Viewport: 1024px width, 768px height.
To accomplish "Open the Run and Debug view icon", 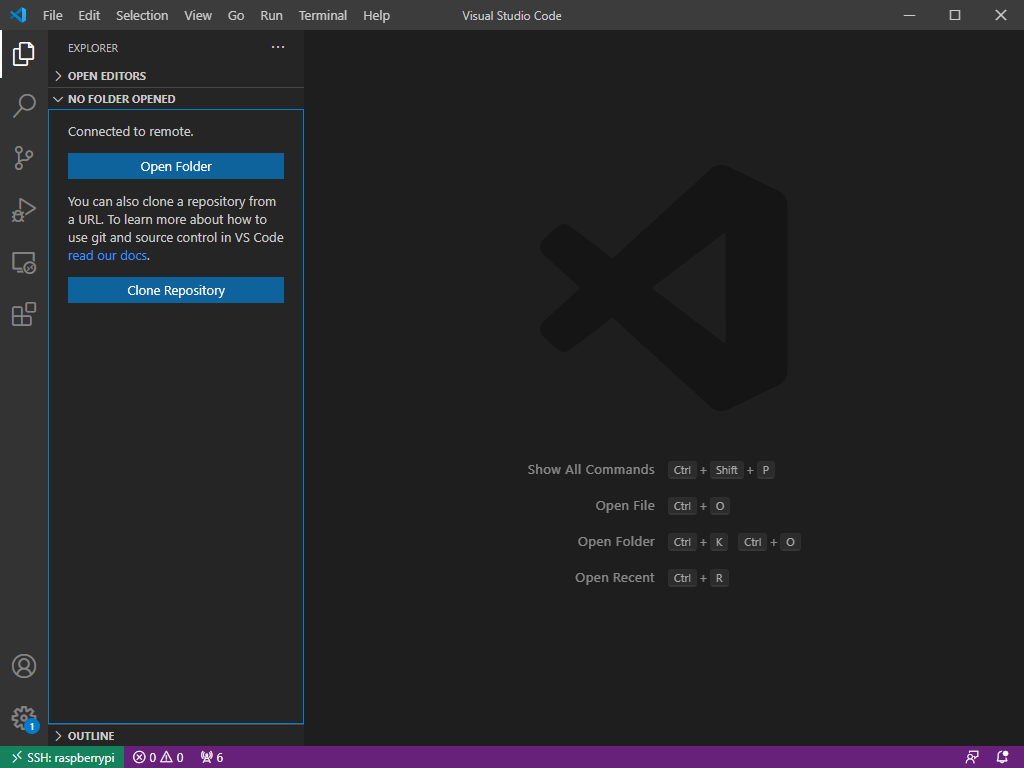I will (x=24, y=210).
